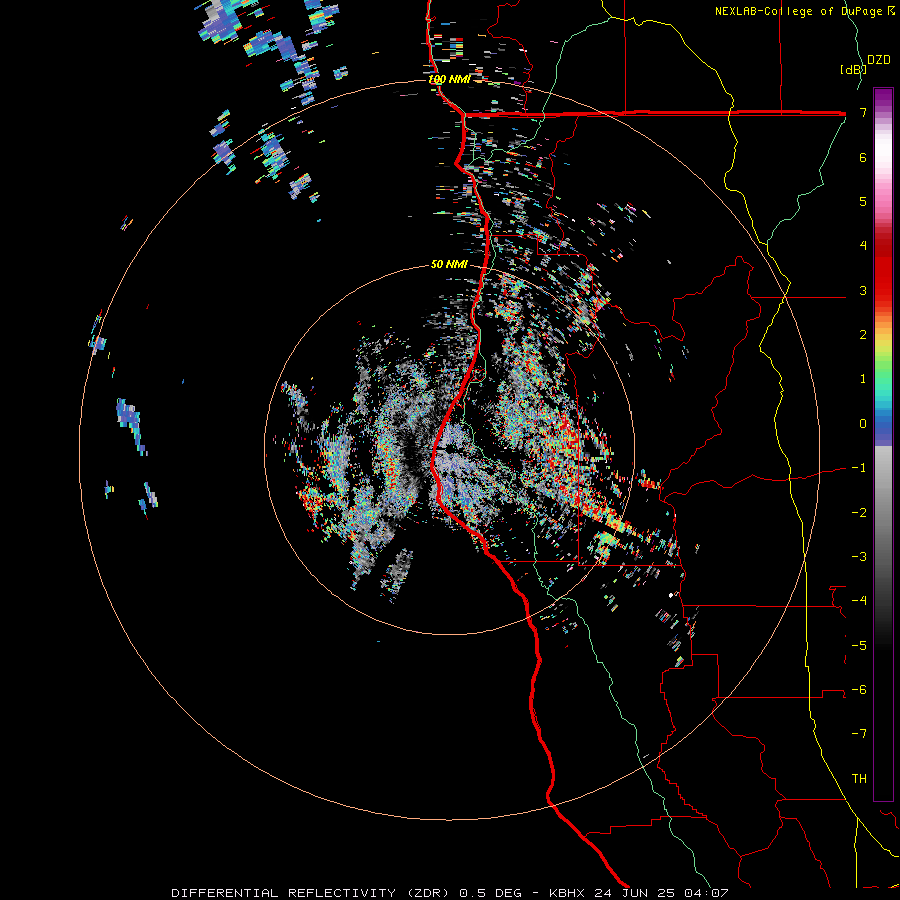Screen dimensions: 900x900
Task: Click the '50 NMI' range ring label
Action: [x=449, y=264]
